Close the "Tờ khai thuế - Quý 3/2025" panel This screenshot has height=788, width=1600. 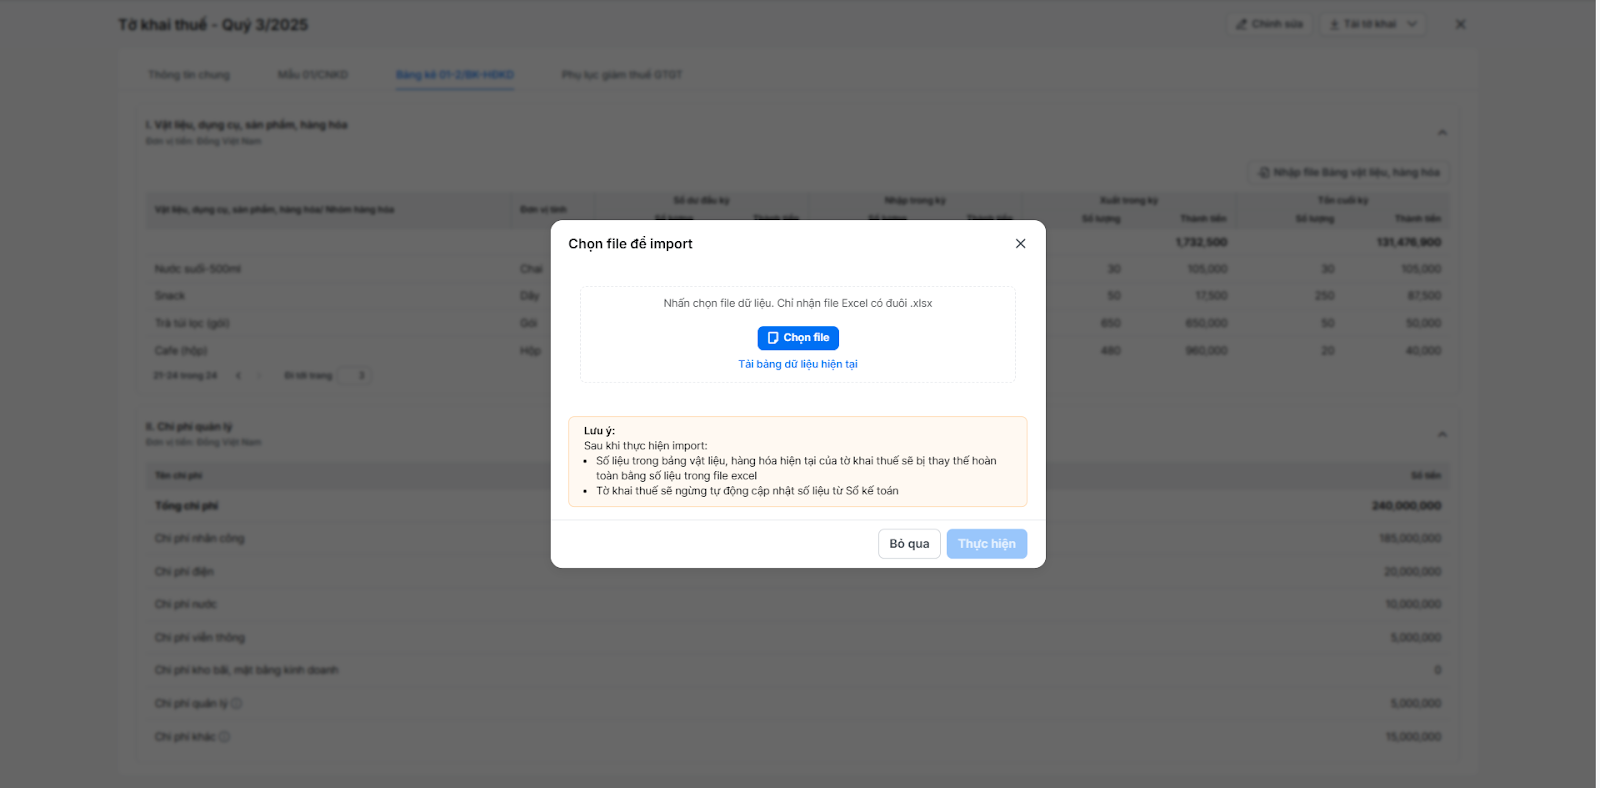click(1460, 24)
